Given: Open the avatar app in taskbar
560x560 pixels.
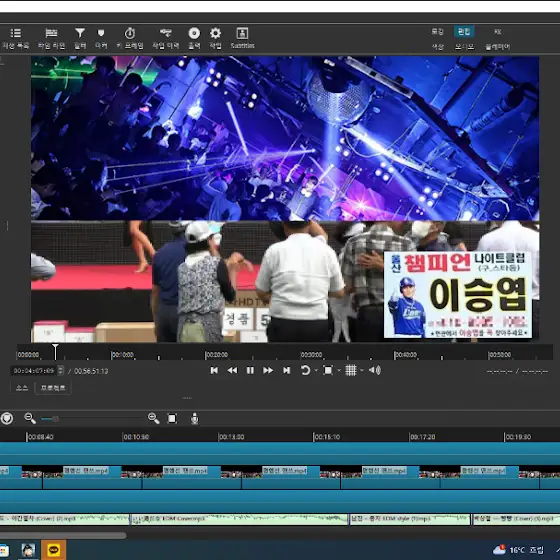Looking at the screenshot, I should click(x=28, y=550).
